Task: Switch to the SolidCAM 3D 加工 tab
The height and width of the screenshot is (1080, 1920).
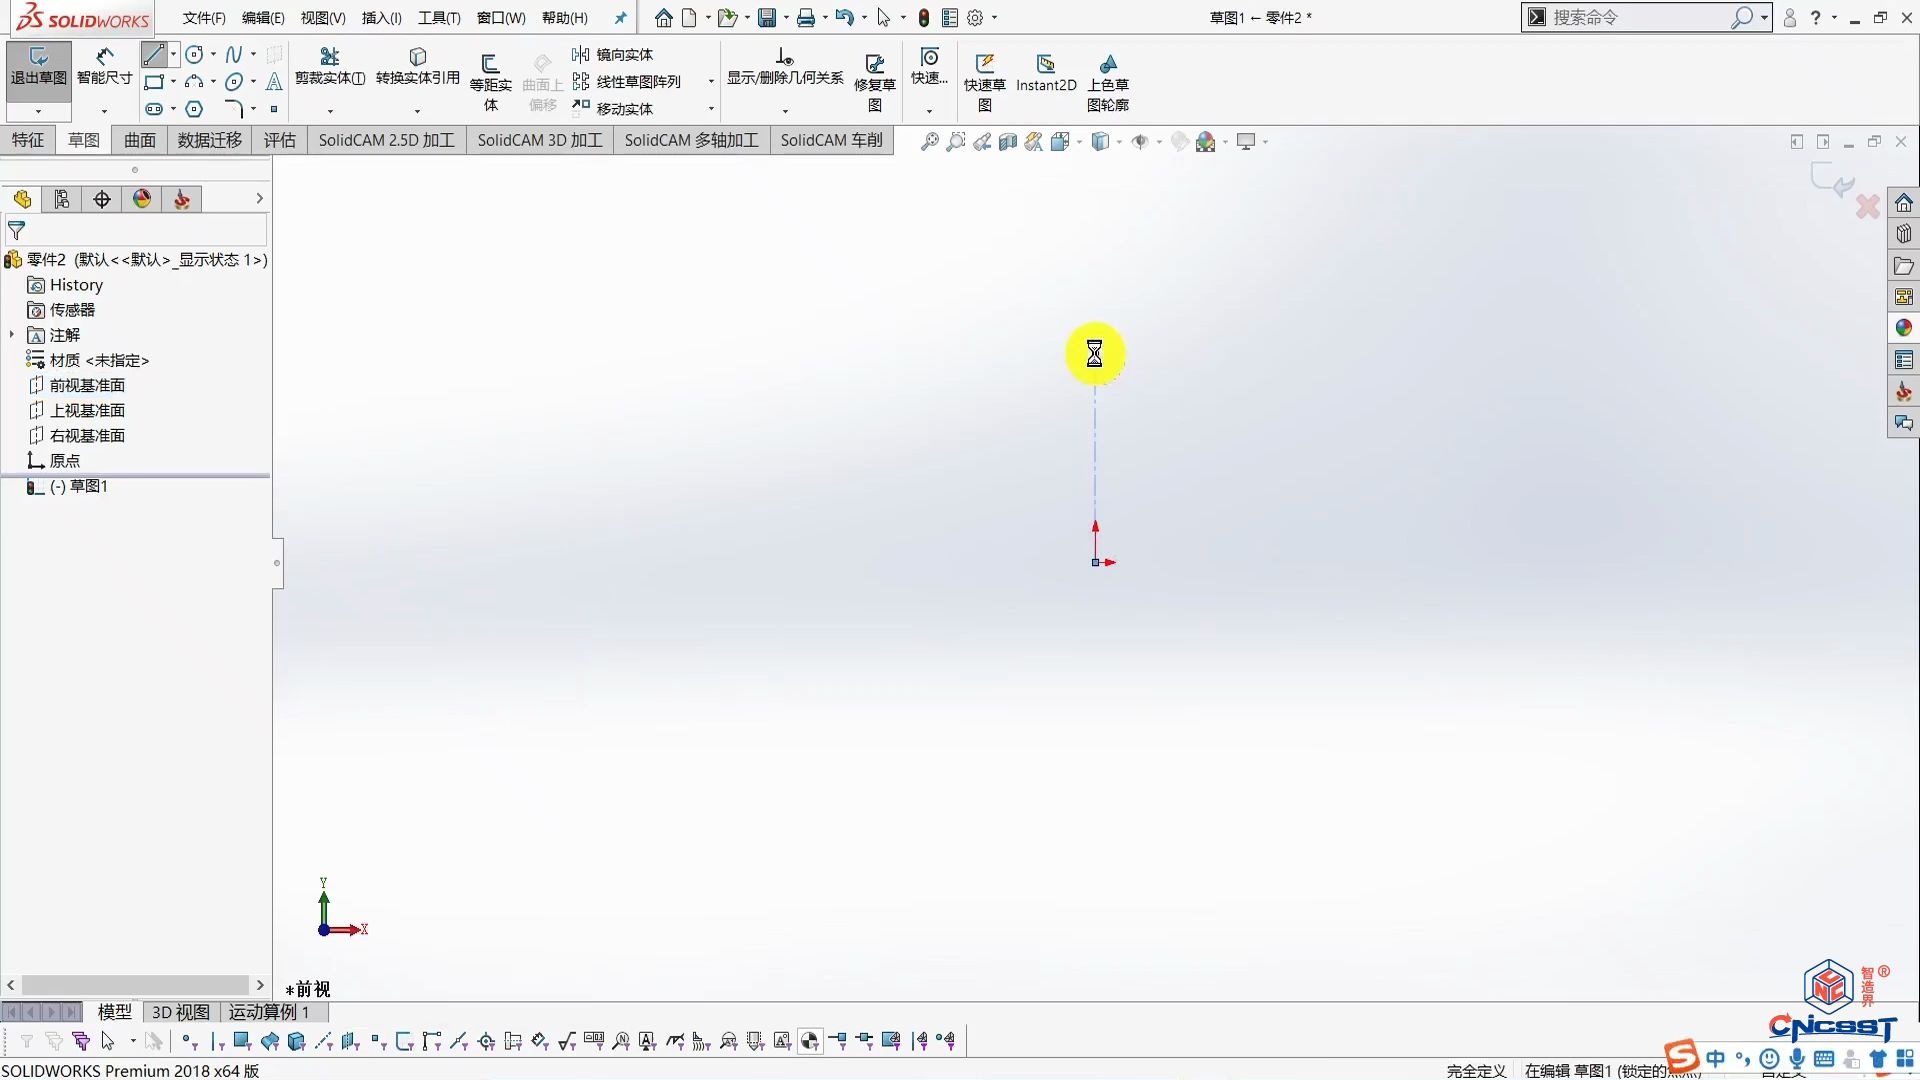Action: click(x=539, y=140)
